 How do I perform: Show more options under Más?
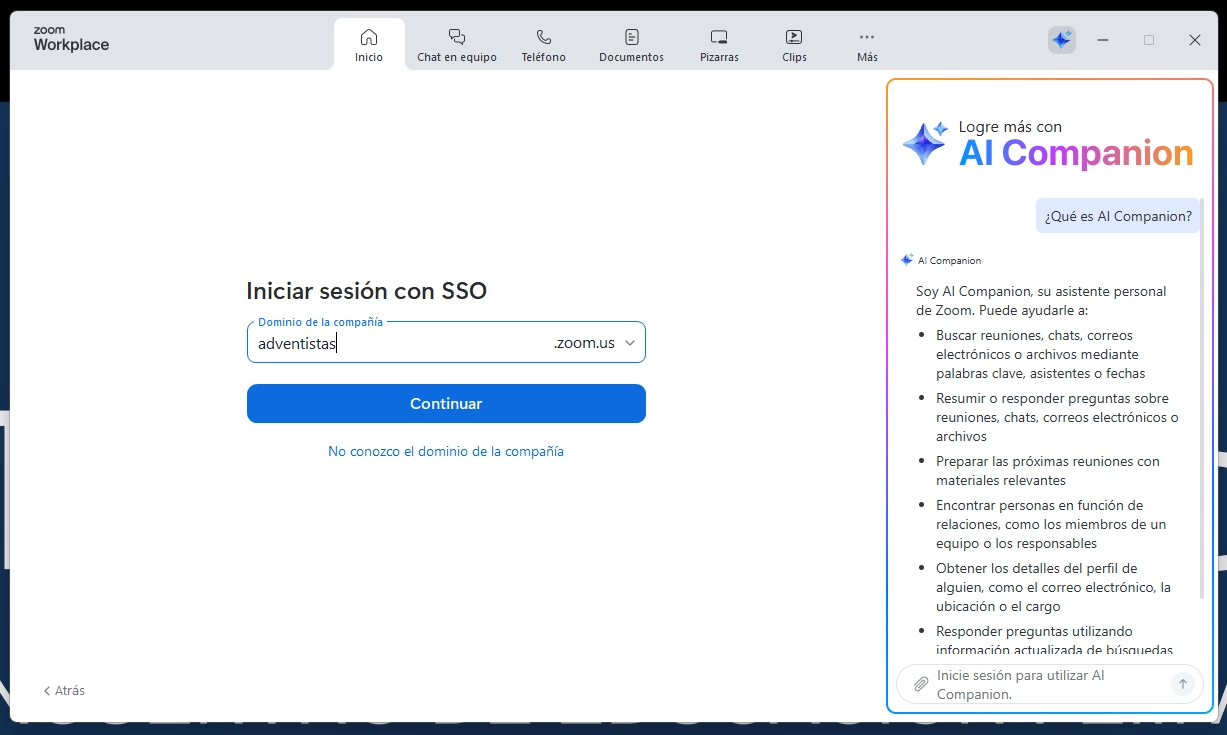tap(867, 45)
